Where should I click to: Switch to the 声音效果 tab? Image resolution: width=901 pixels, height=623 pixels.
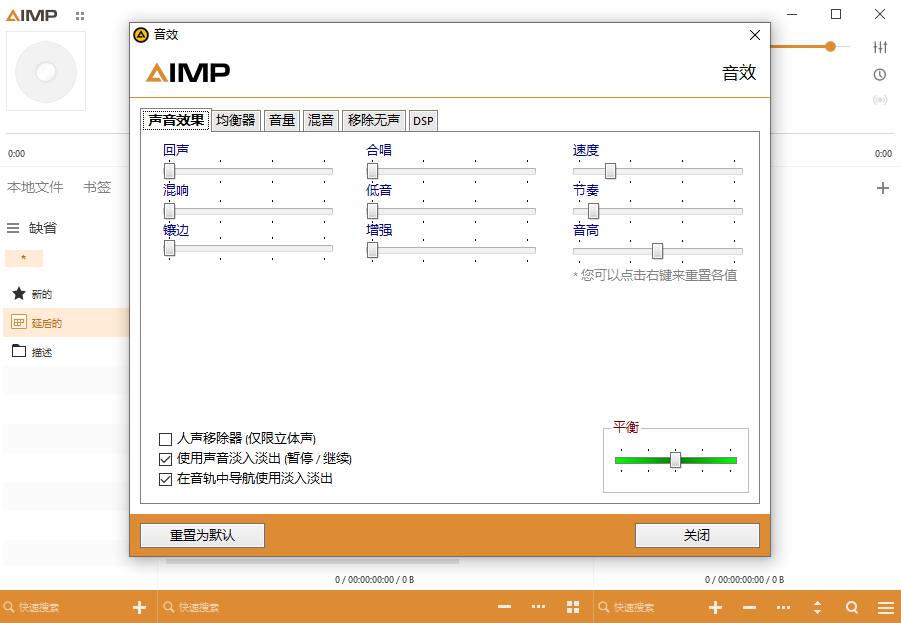[x=176, y=120]
